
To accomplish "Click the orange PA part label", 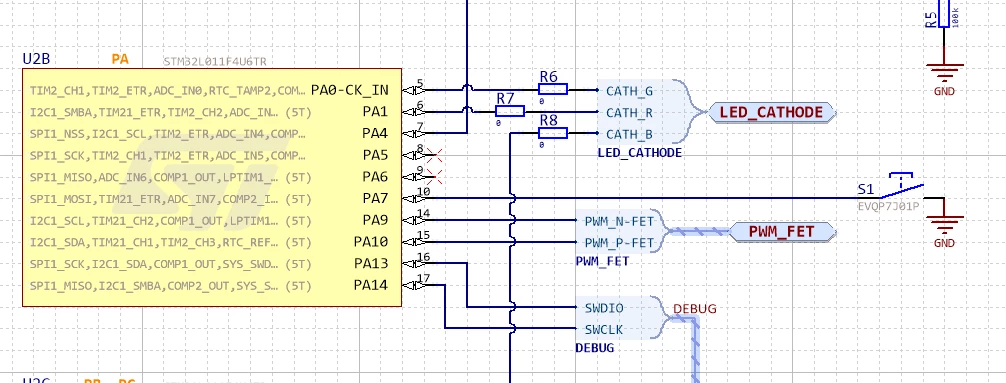I will [120, 60].
